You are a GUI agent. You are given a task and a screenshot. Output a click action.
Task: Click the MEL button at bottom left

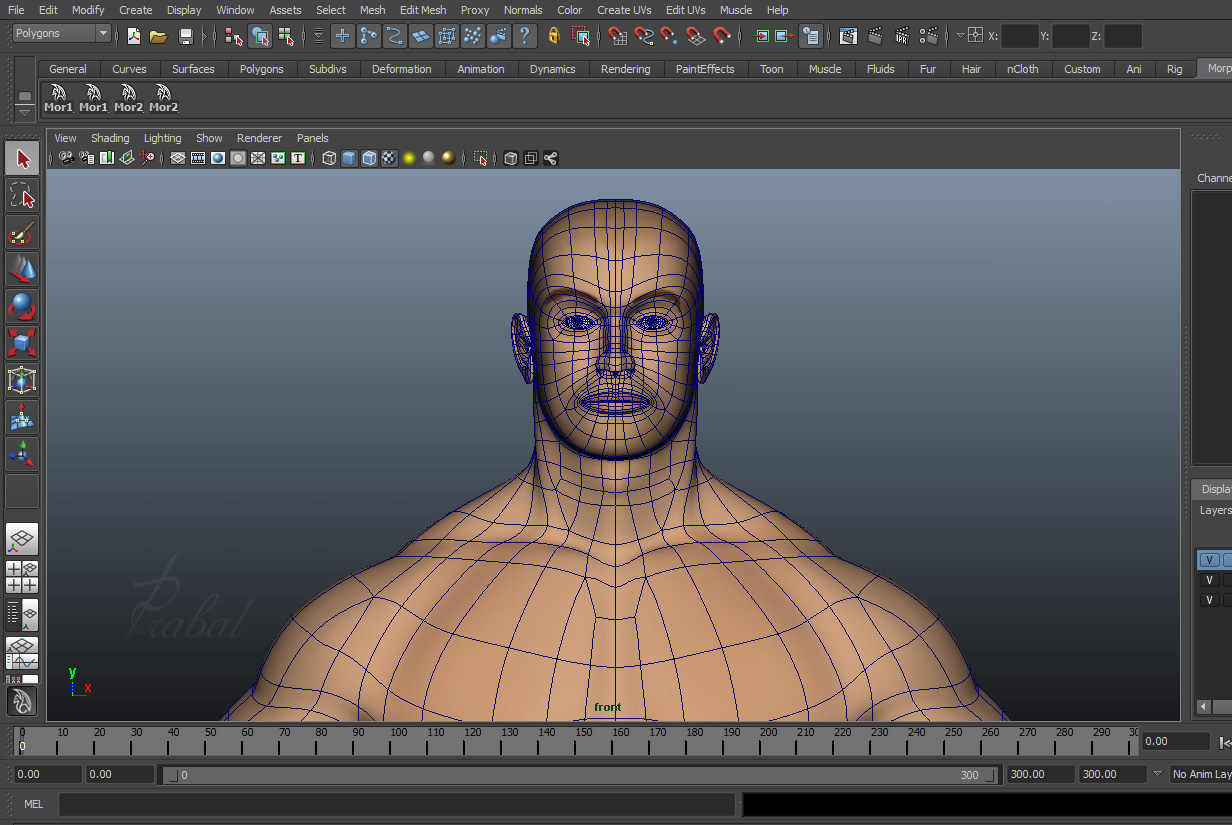pyautogui.click(x=33, y=804)
